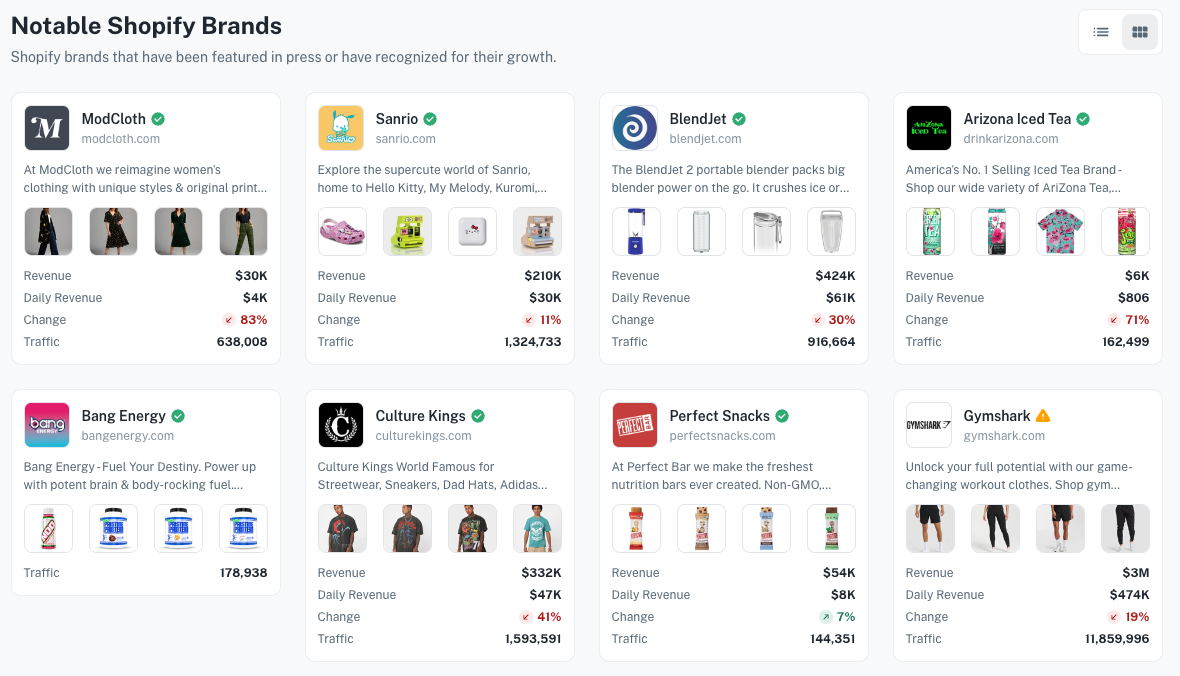
Task: Switch to grid view
Action: [1139, 31]
